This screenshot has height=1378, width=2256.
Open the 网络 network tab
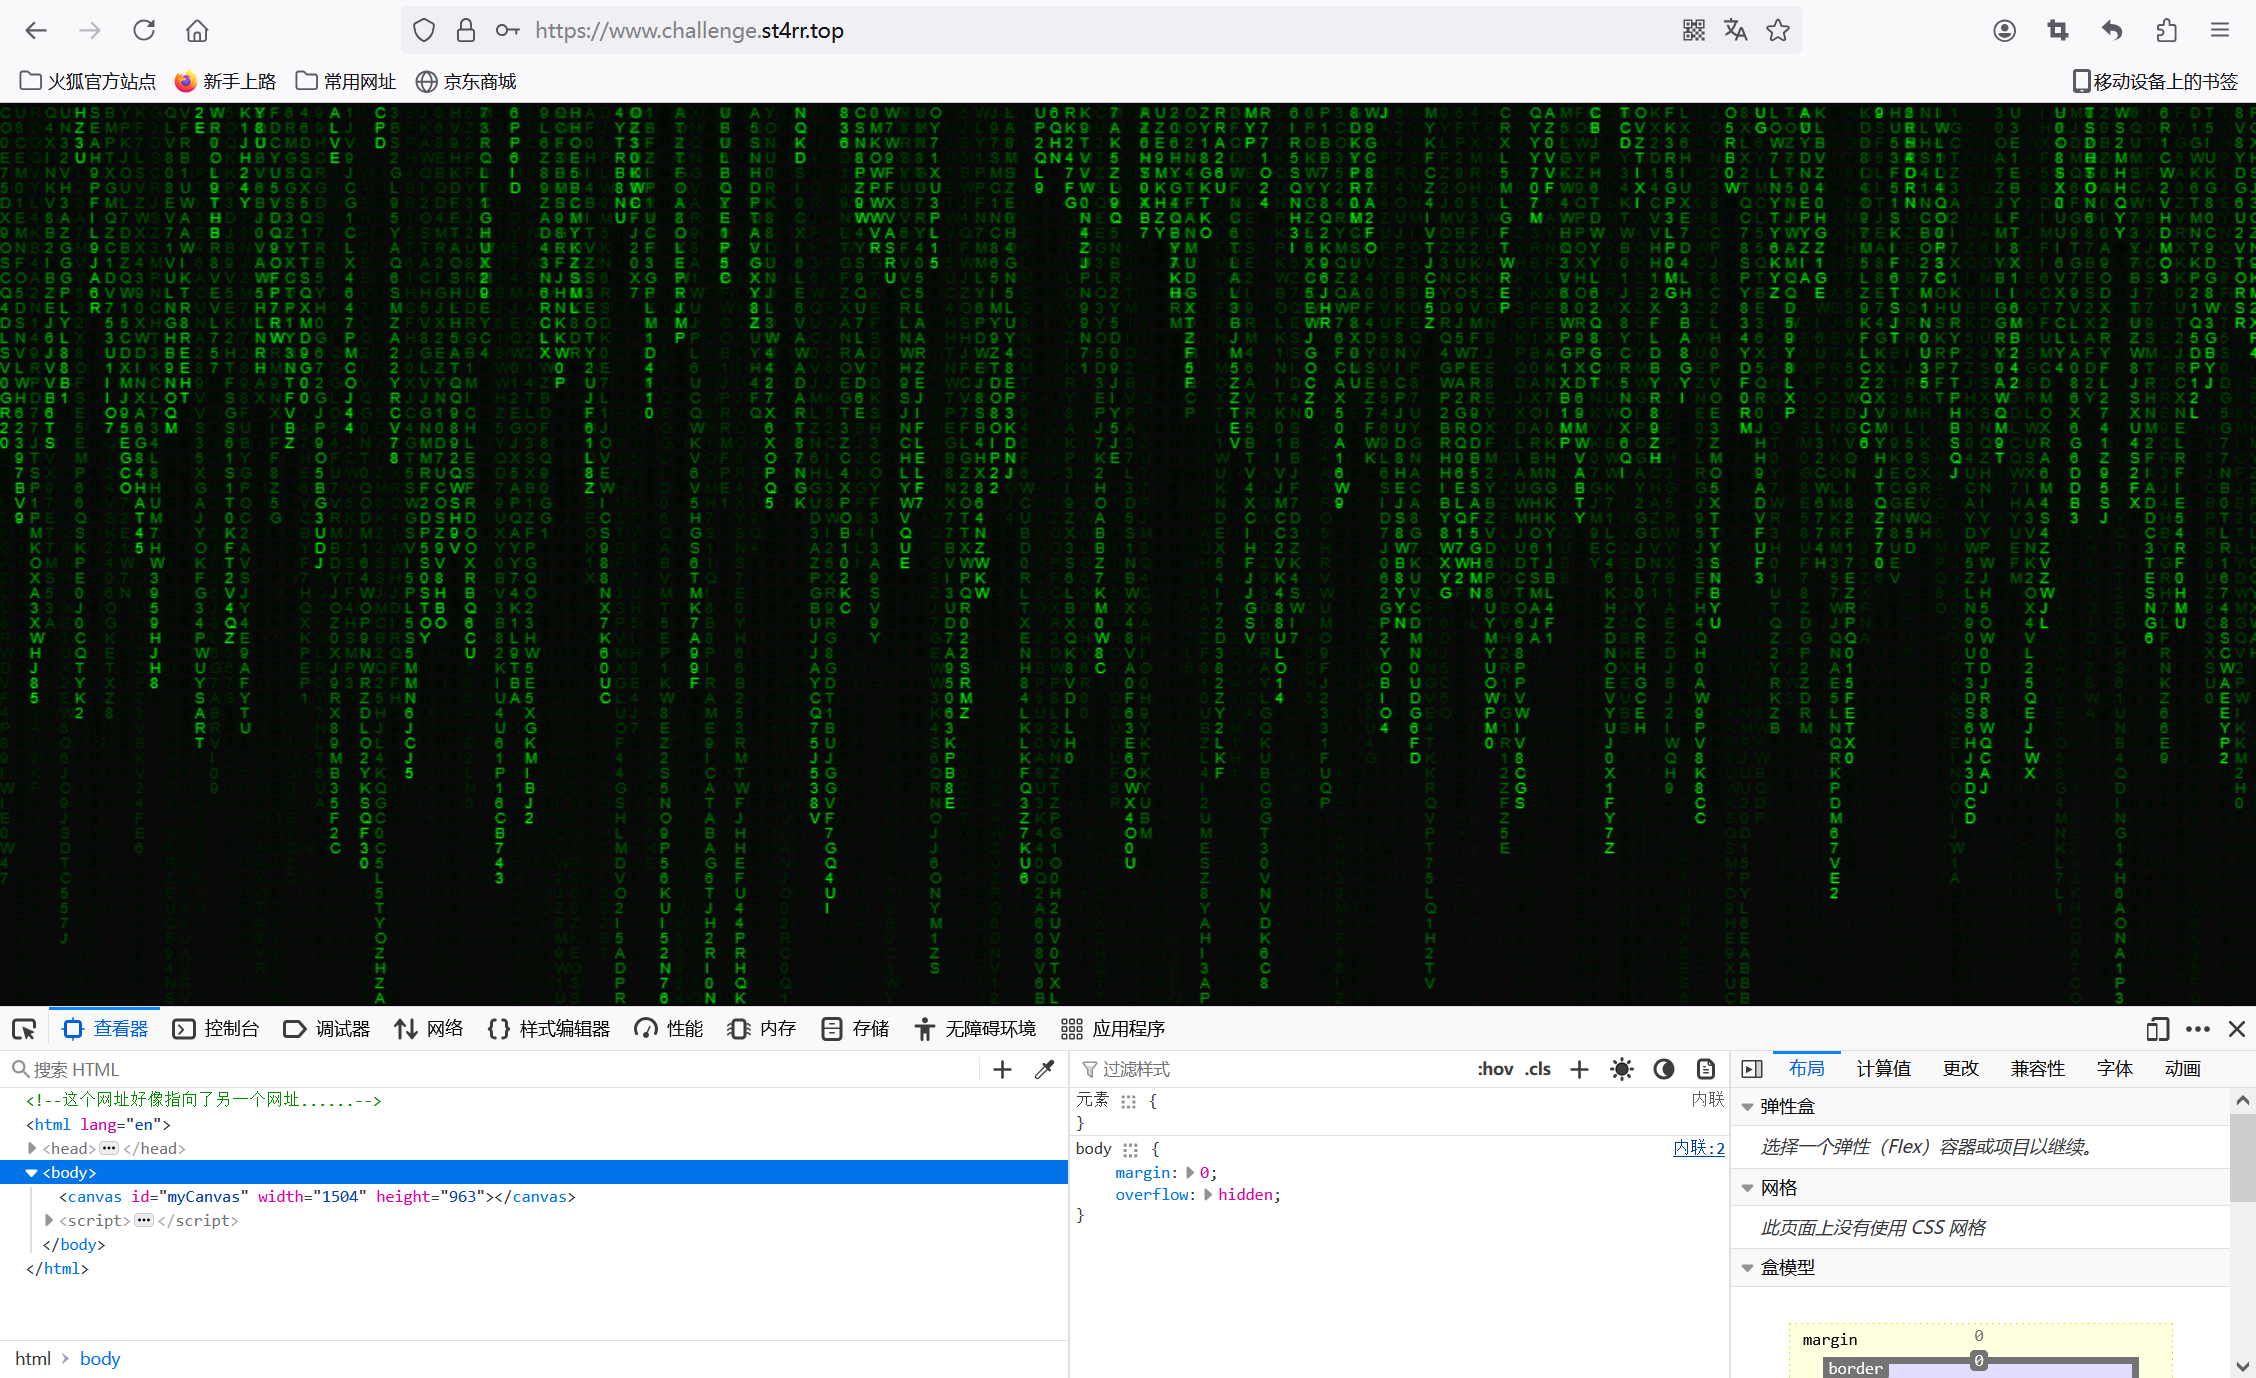pos(429,1029)
